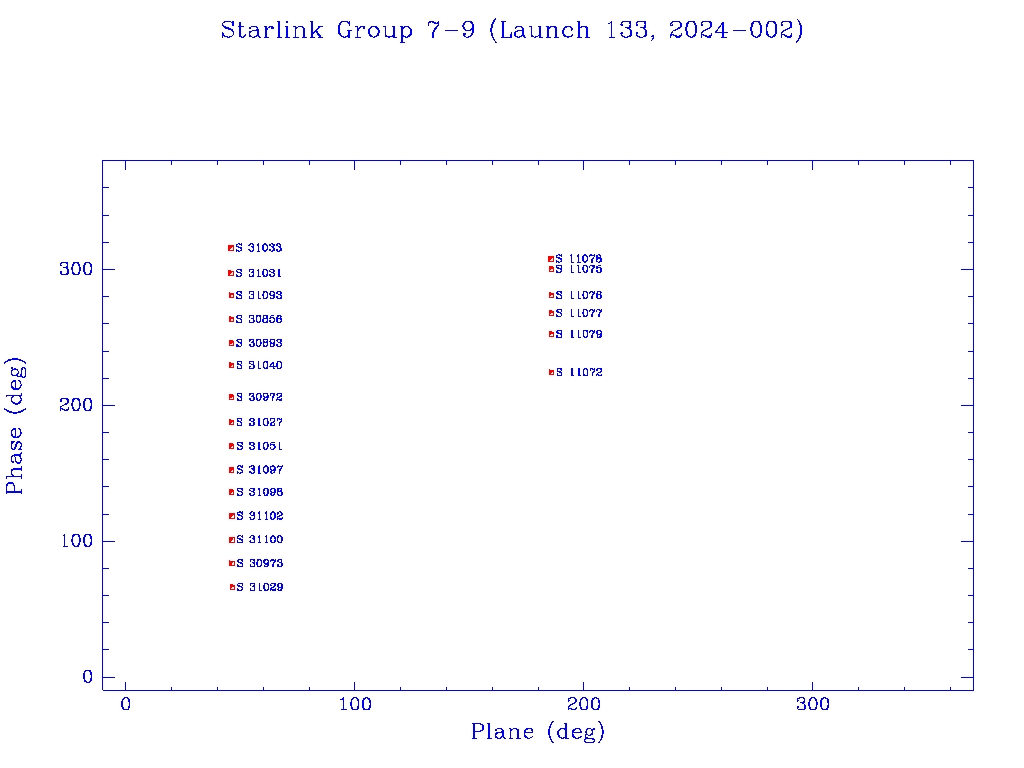Click the satellite label S 31040
The width and height of the screenshot is (1024, 768).
coord(259,365)
